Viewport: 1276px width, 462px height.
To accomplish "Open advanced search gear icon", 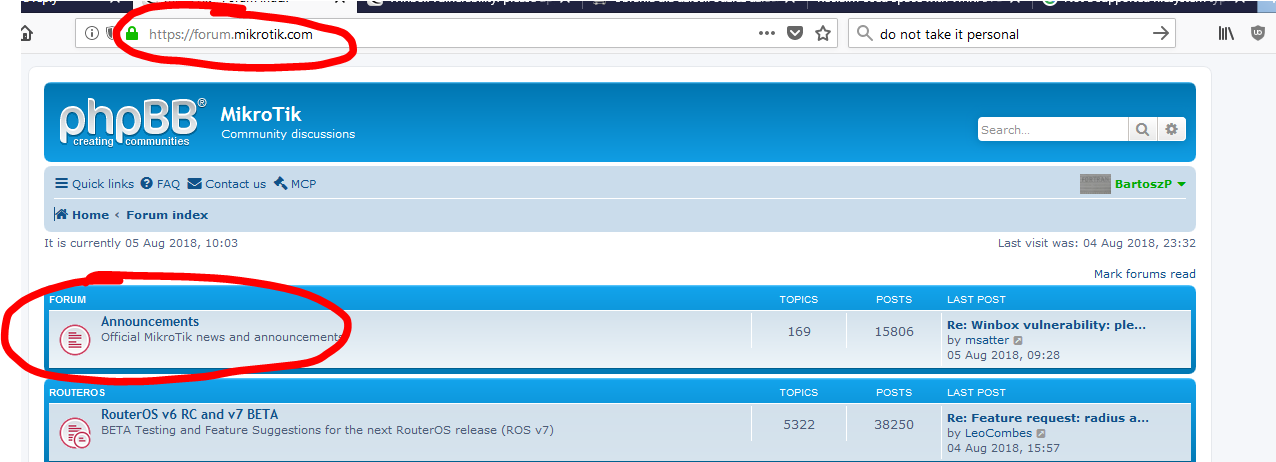I will coord(1171,129).
